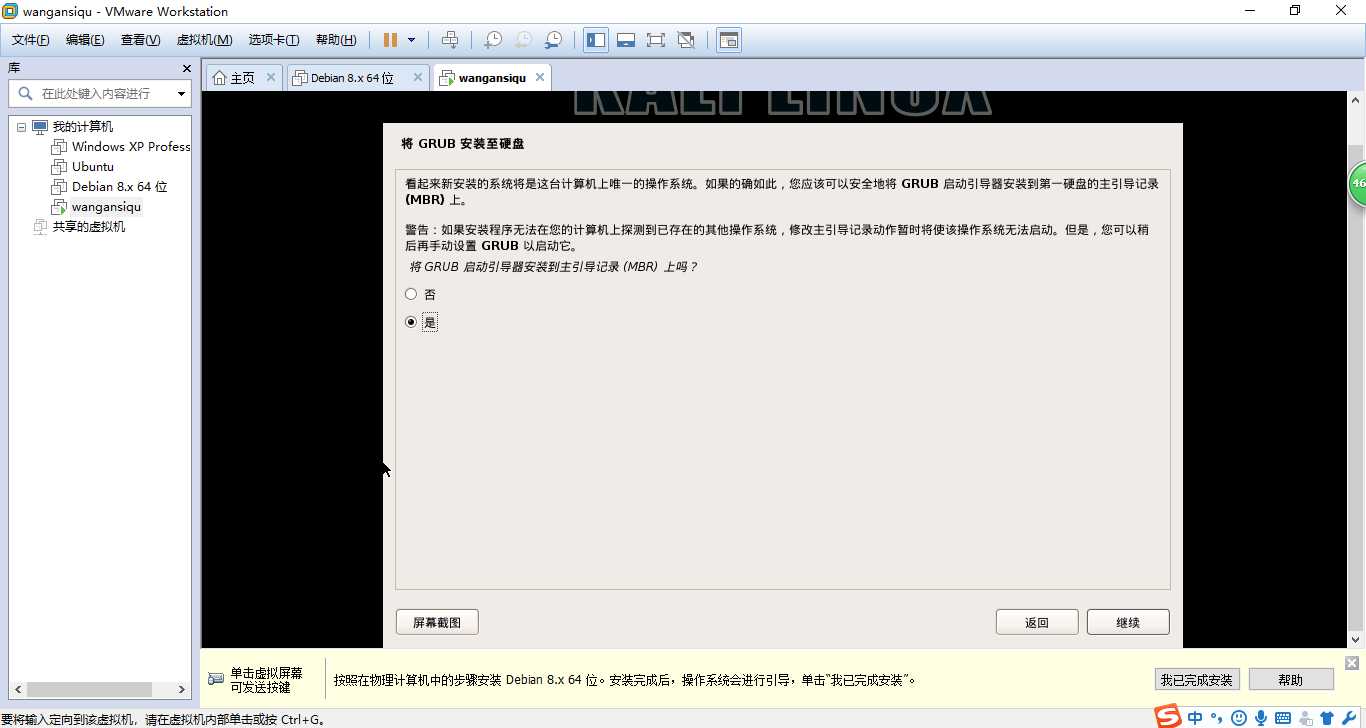Open the library search dropdown arrow
1366x728 pixels.
pos(182,94)
